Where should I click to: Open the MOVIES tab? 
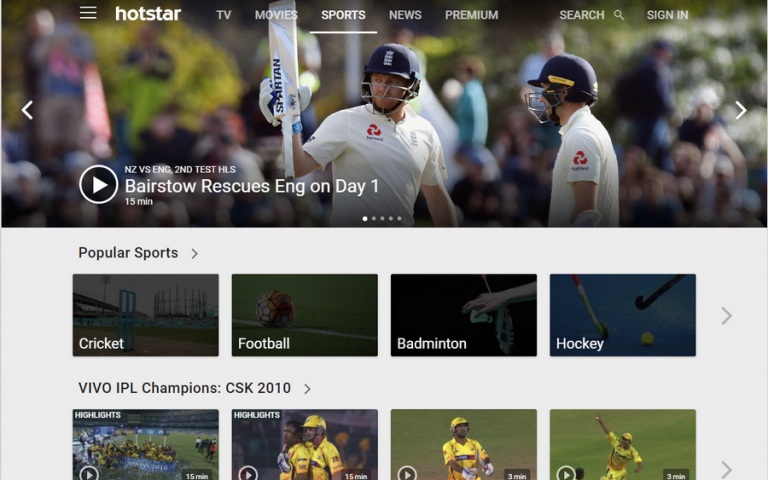tap(276, 15)
